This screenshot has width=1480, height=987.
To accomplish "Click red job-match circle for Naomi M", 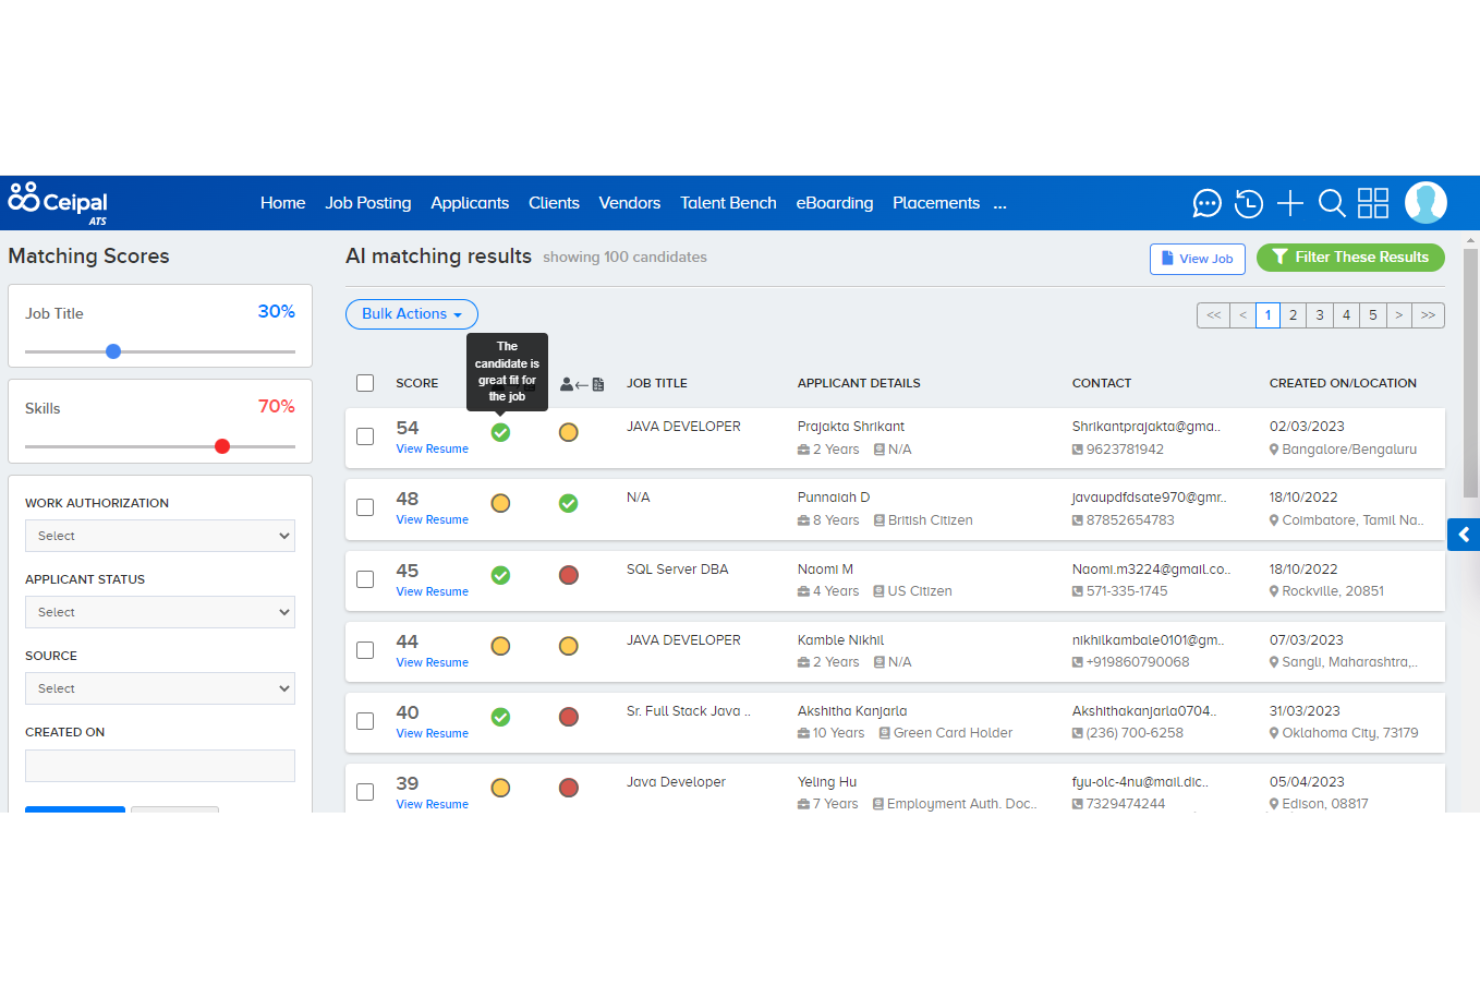I will [569, 575].
